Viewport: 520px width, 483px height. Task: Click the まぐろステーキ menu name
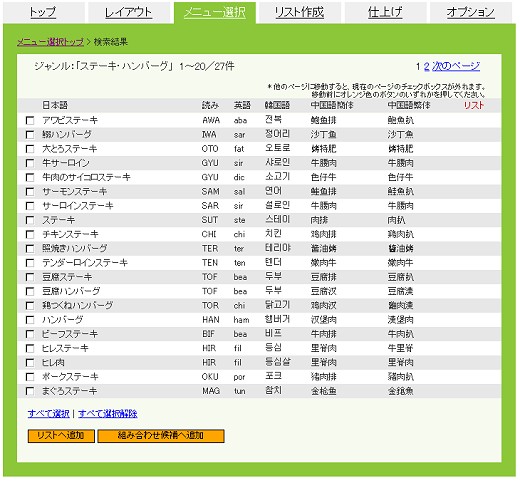[x=70, y=391]
